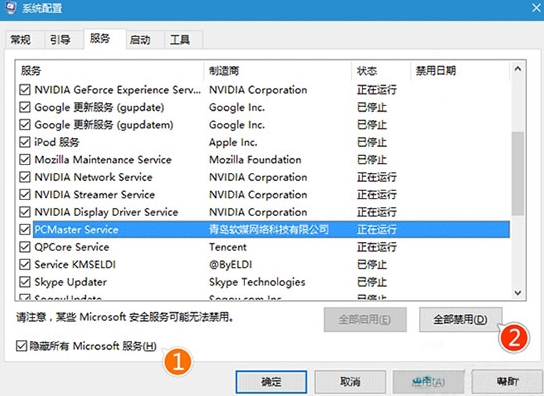Click Apple Inc. manufacturer cell
Image resolution: width=544 pixels, height=396 pixels.
pos(233,142)
